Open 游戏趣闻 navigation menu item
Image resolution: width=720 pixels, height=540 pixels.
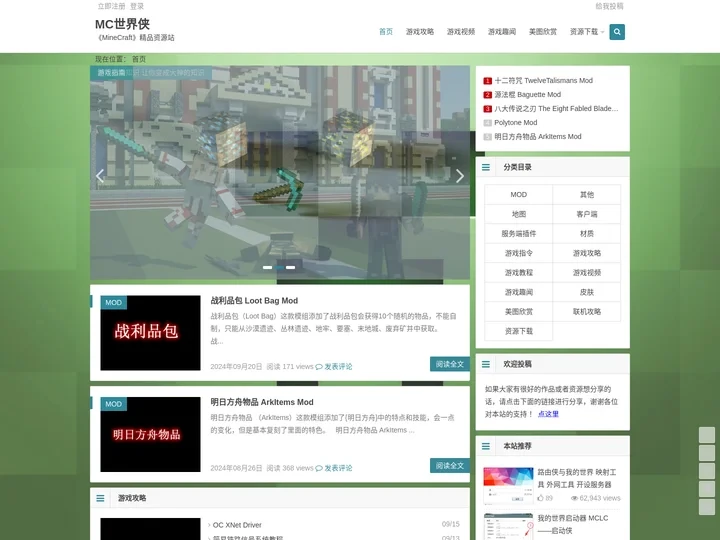pyautogui.click(x=502, y=32)
